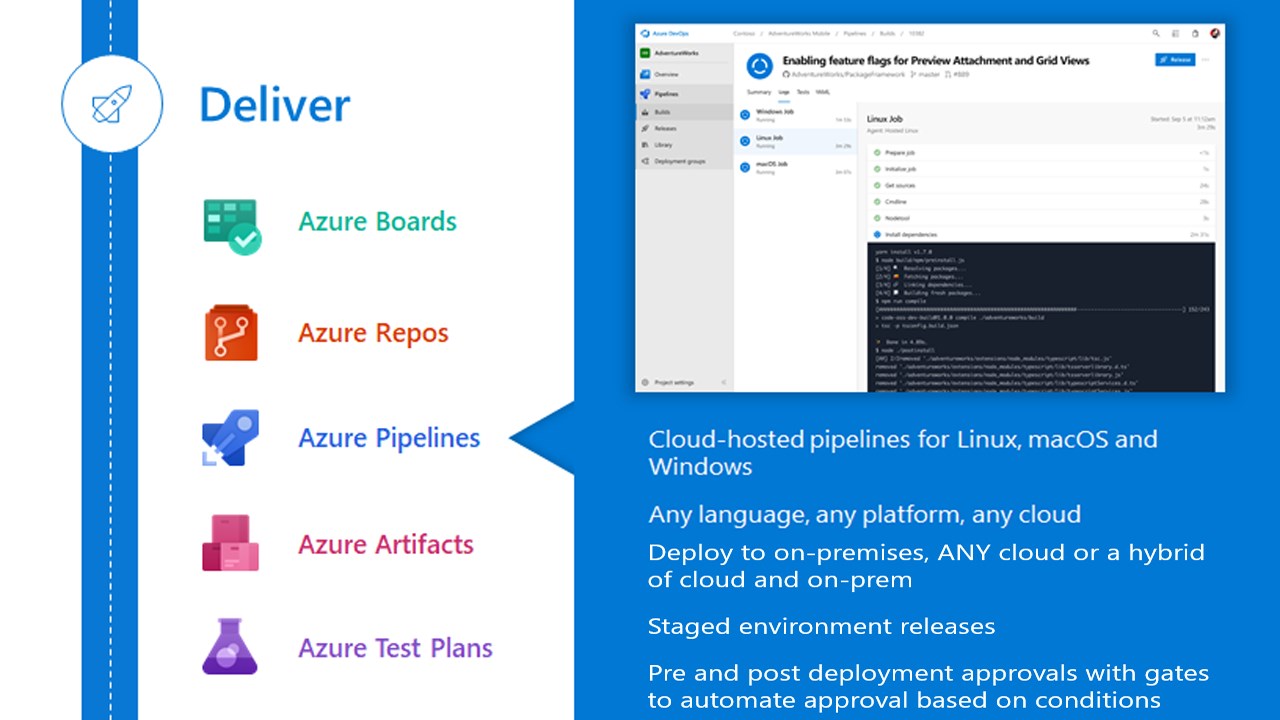1280x720 pixels.
Task: Click the Azure Repos icon
Action: coord(231,333)
